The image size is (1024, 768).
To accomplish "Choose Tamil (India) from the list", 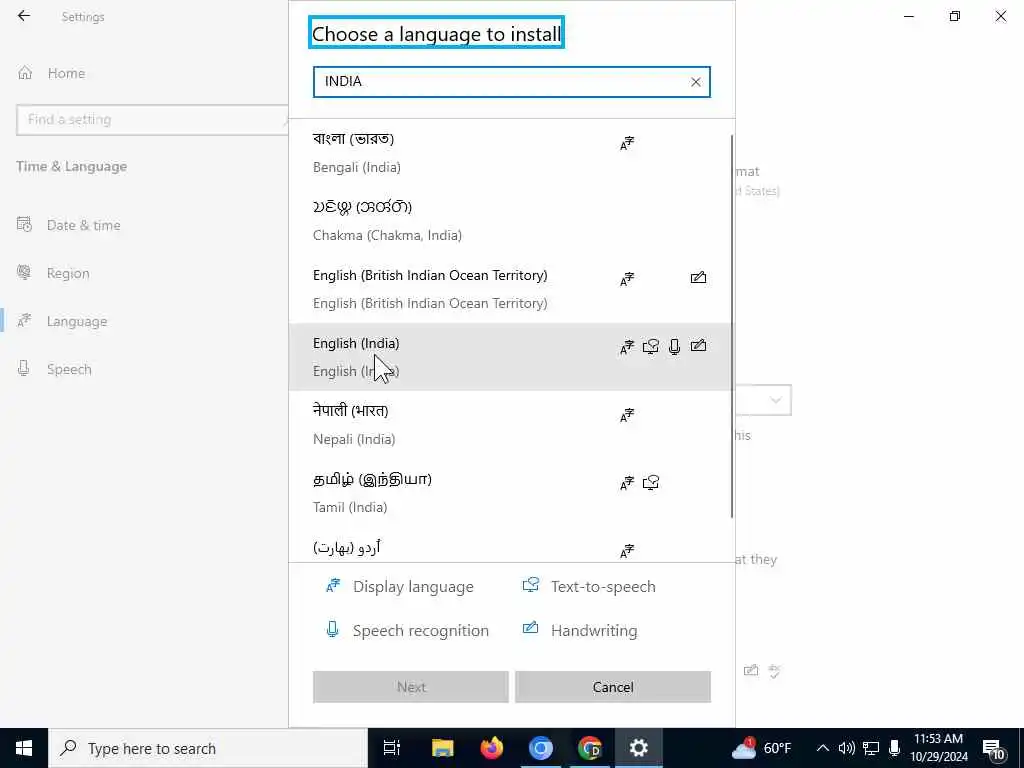I will point(509,492).
